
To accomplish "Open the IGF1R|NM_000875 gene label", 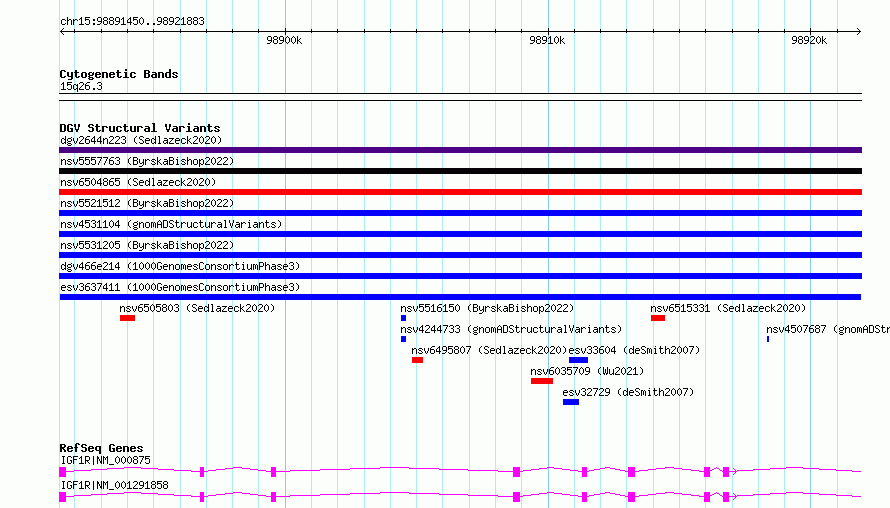I will pos(105,460).
